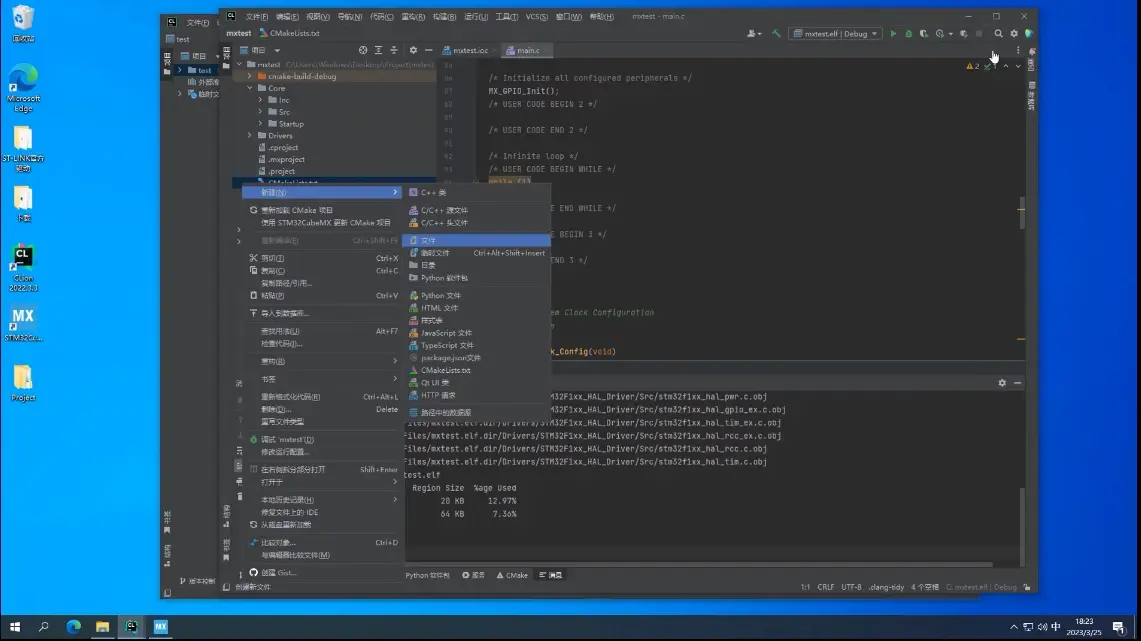1141x641 pixels.
Task: Select CMakeLists.txt in the New submenu
Action: click(x=445, y=370)
